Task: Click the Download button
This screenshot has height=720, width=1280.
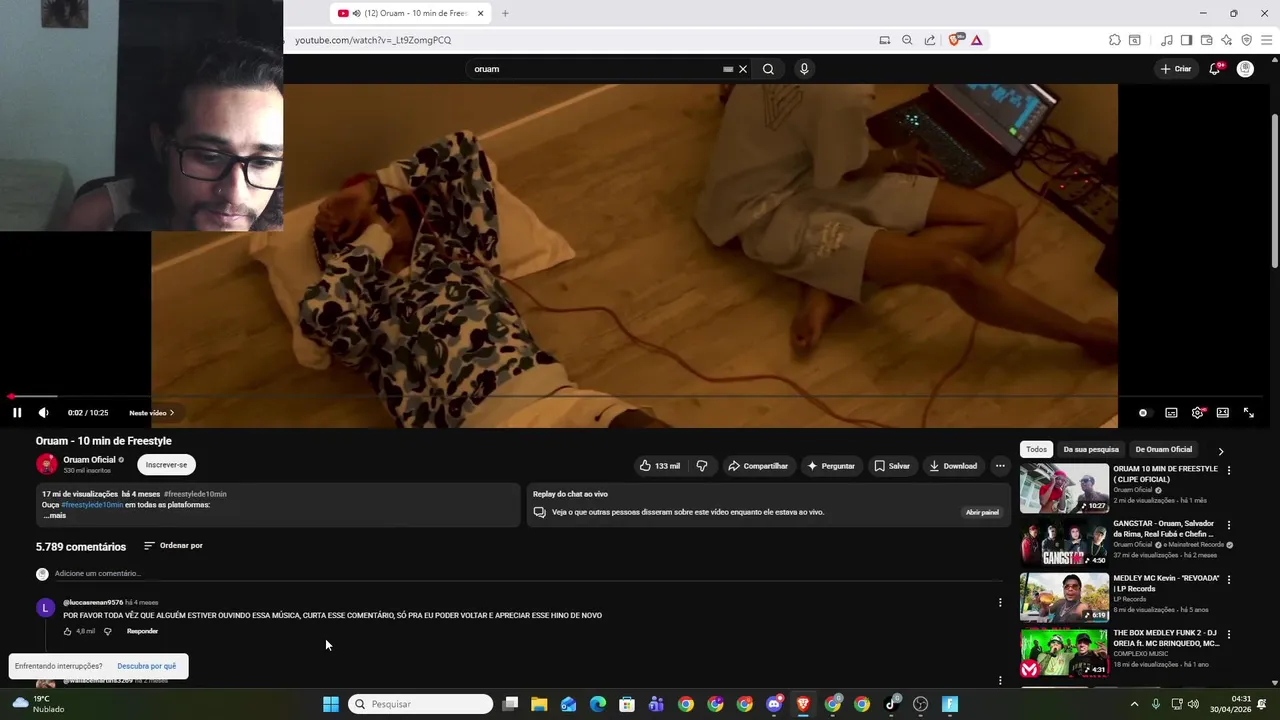Action: (953, 466)
